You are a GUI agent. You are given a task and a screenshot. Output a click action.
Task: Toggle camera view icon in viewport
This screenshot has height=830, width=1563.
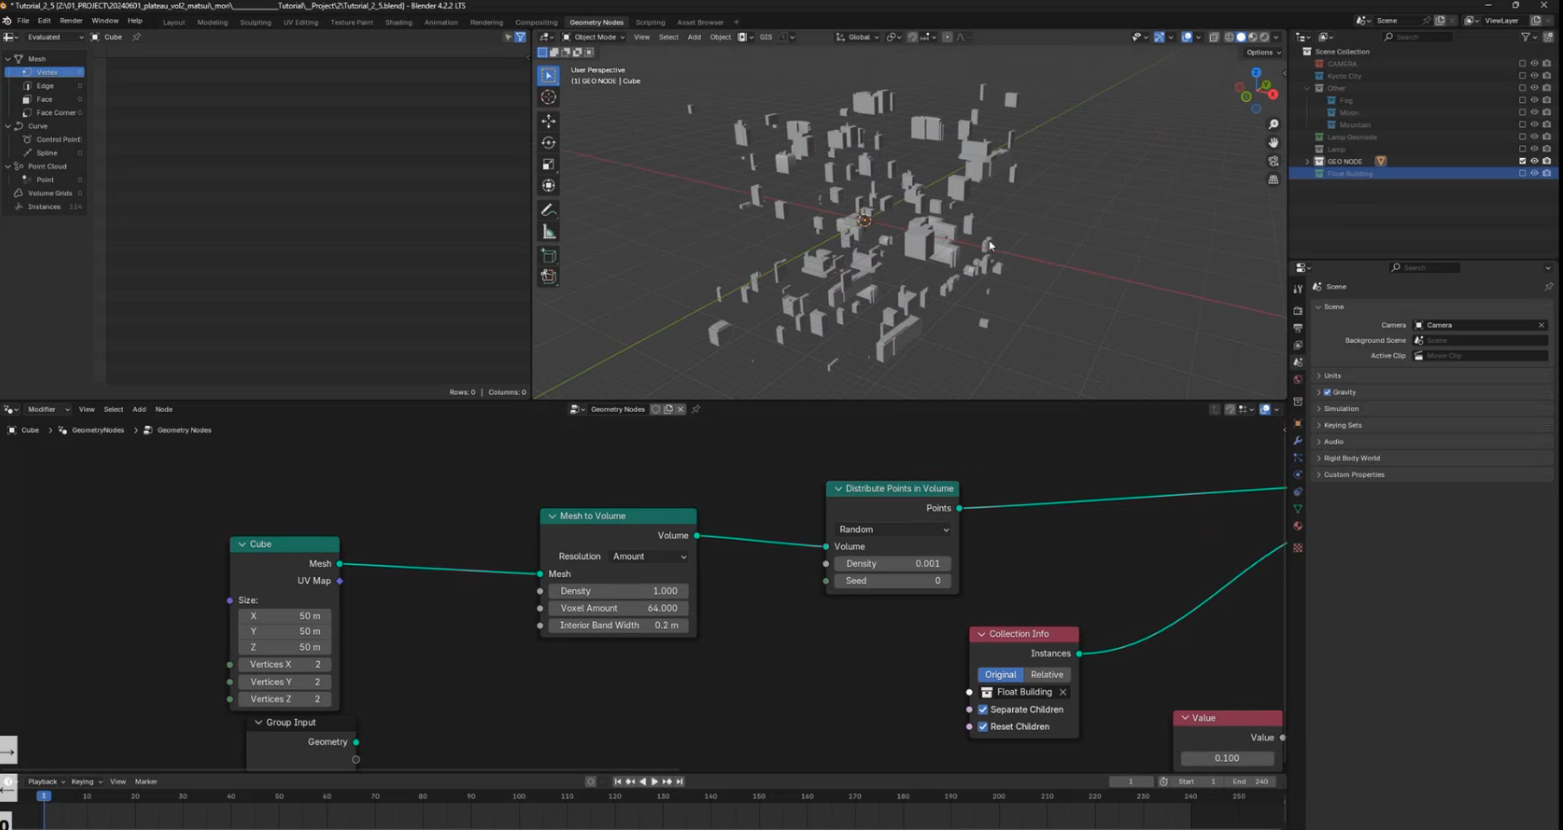[1273, 161]
